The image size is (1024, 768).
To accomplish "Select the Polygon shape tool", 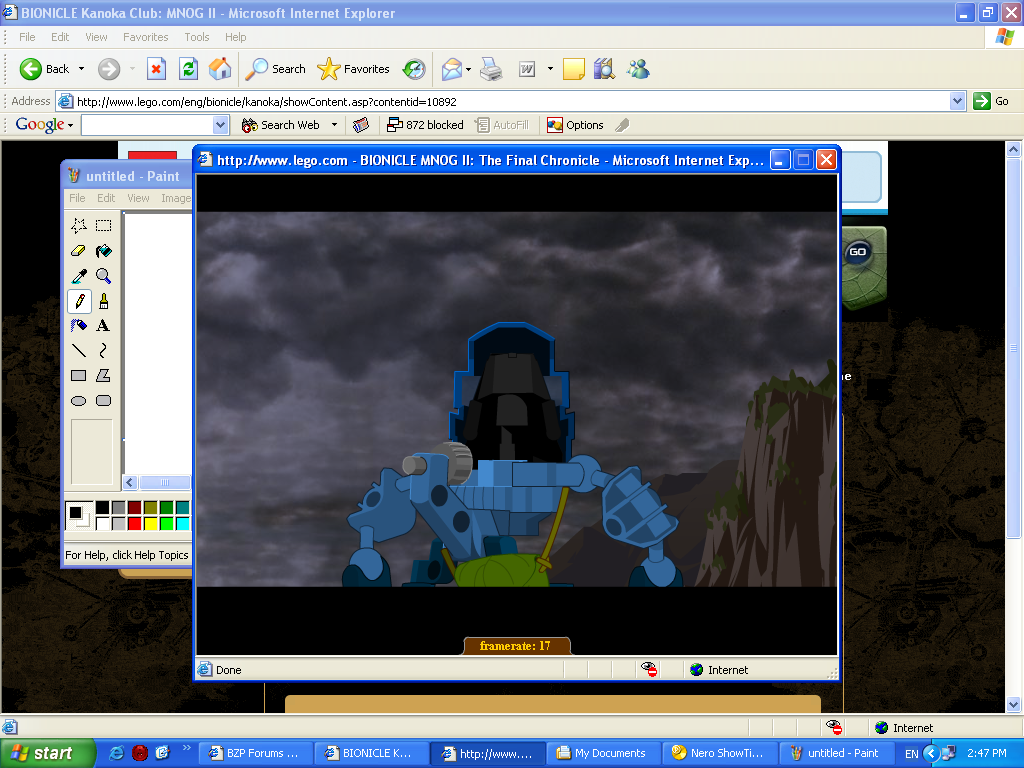I will tap(103, 376).
